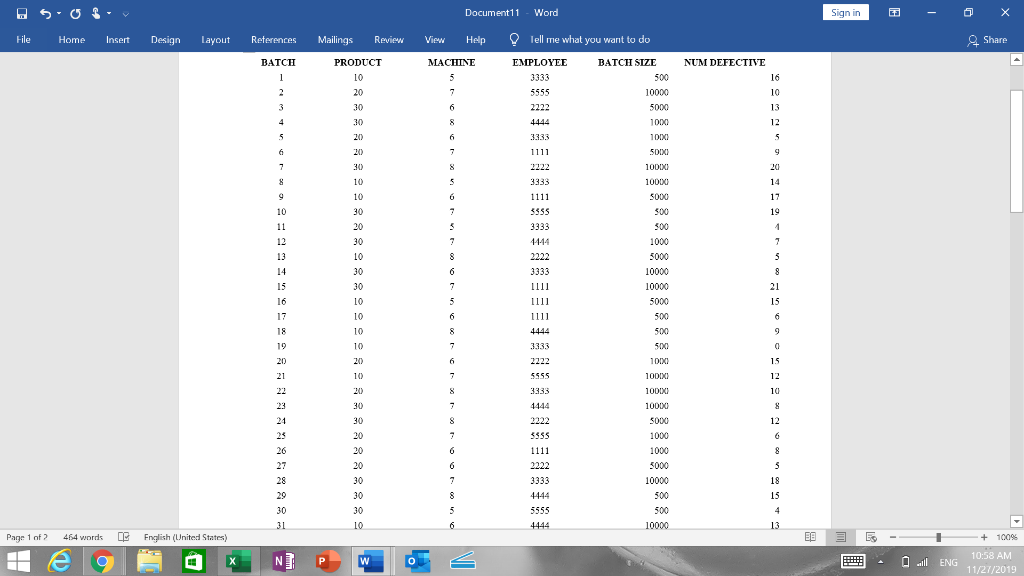Click the BATCH SIZE column header

pos(627,63)
